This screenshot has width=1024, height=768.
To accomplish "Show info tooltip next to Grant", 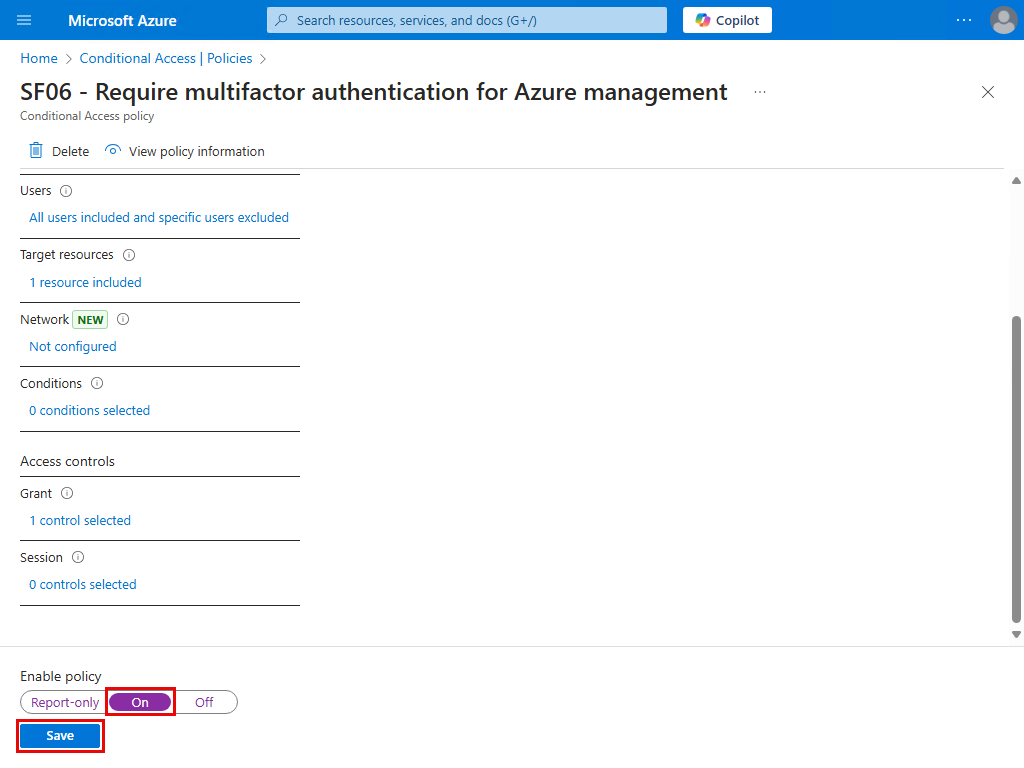I will tap(67, 493).
